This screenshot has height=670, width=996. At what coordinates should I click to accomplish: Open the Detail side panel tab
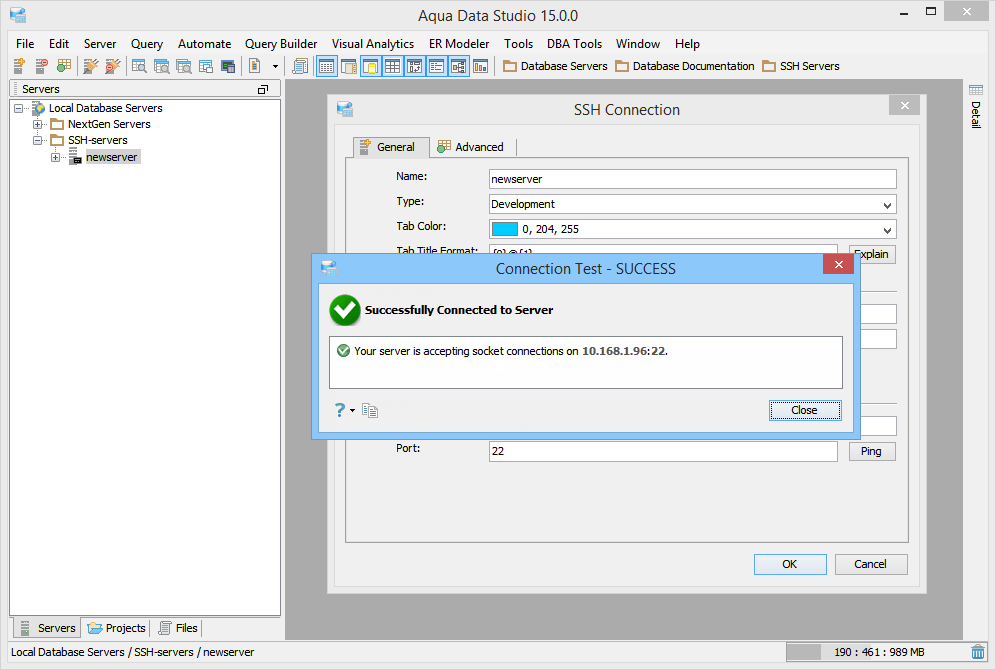coord(976,105)
